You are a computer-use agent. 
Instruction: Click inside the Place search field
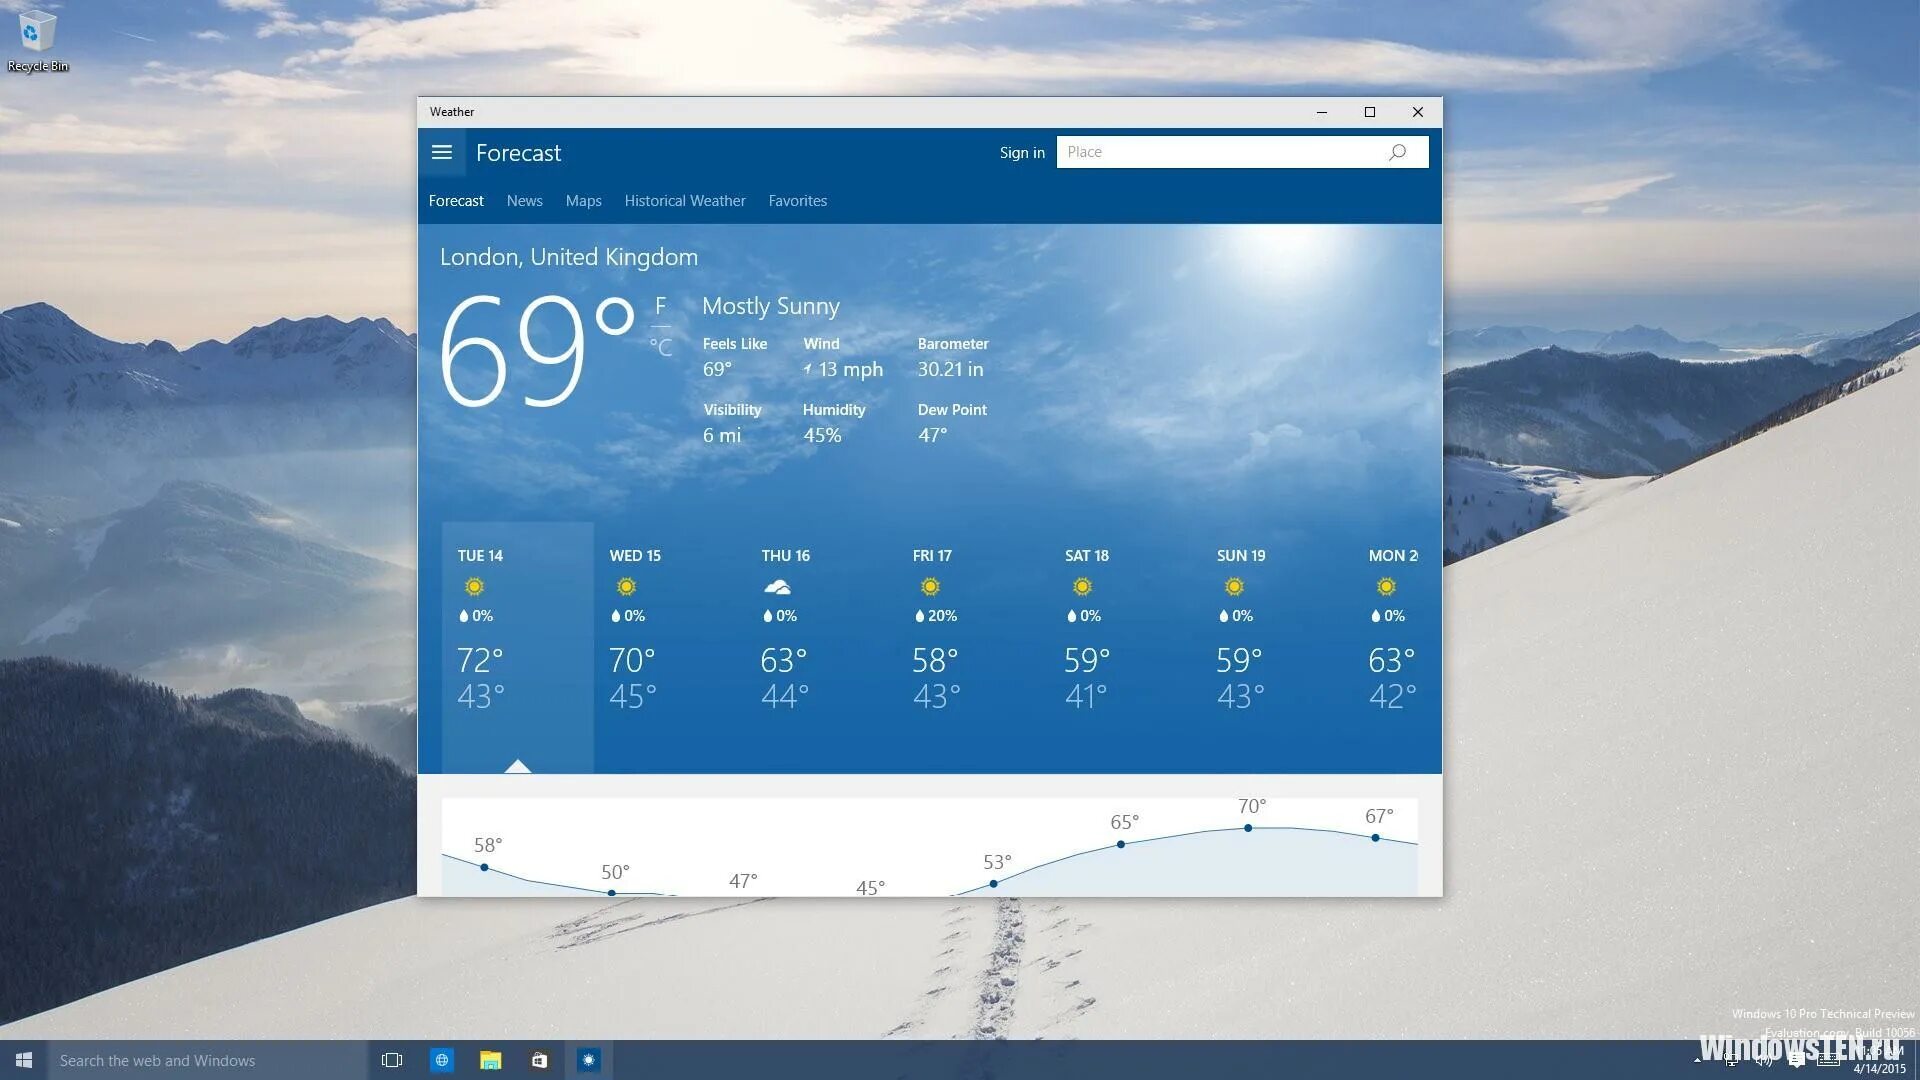point(1200,151)
